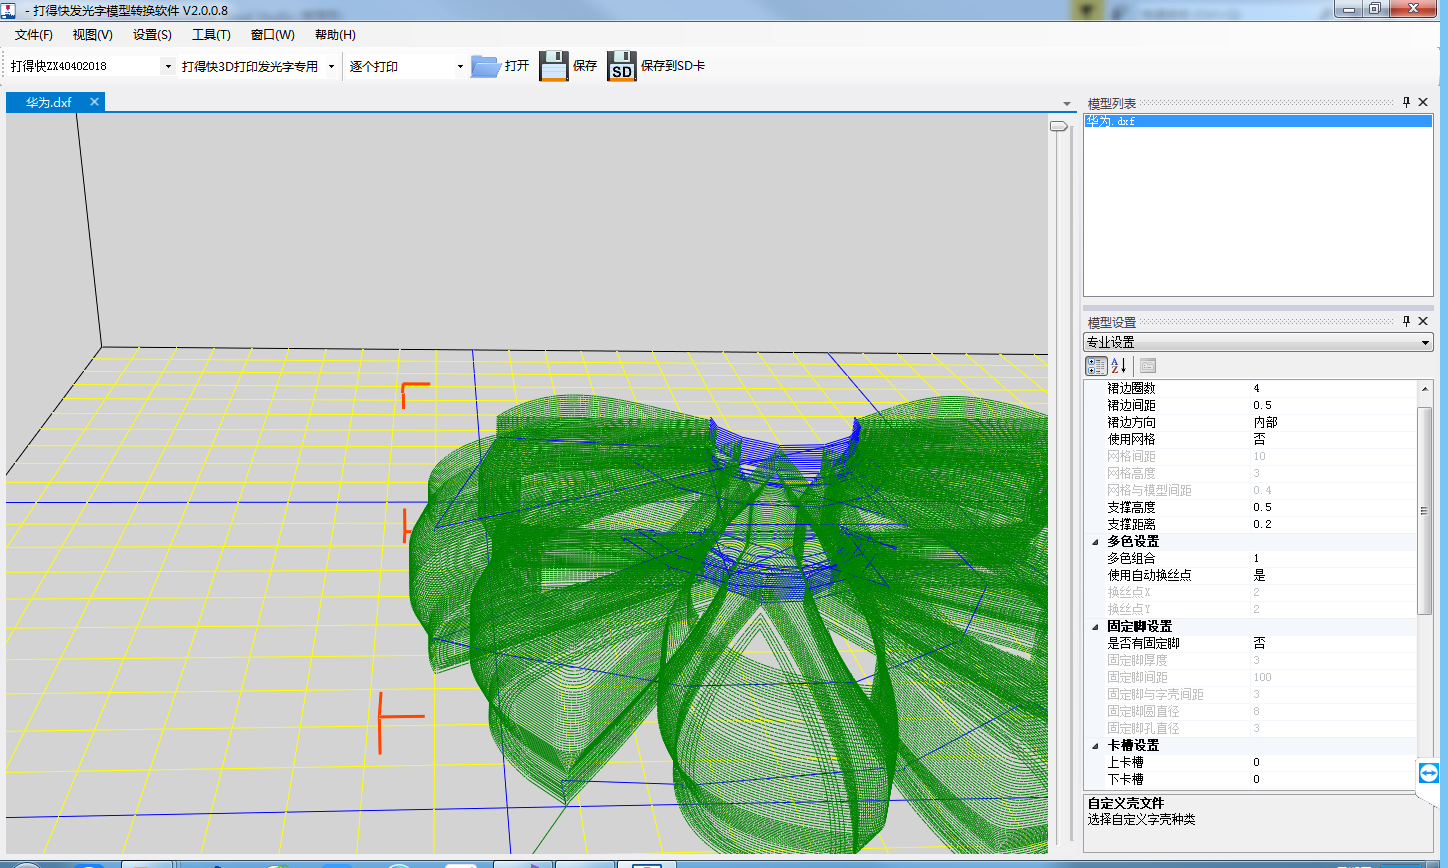Select the 裙边圈数 value 4
Viewport: 1448px width, 868px height.
pos(1334,388)
